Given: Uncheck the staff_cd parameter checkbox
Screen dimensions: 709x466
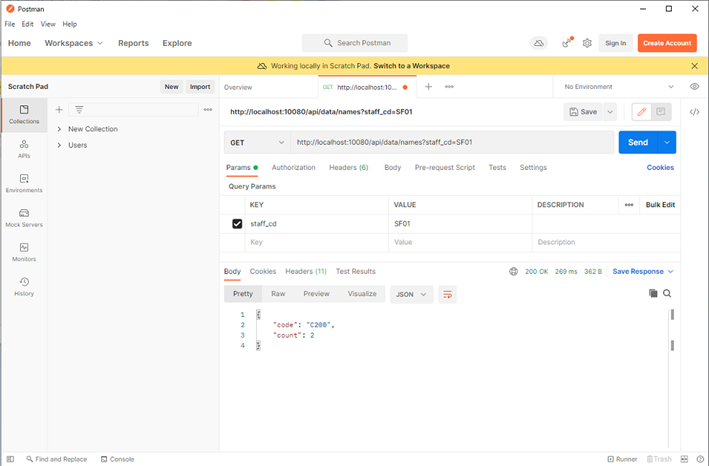Looking at the screenshot, I should point(237,224).
